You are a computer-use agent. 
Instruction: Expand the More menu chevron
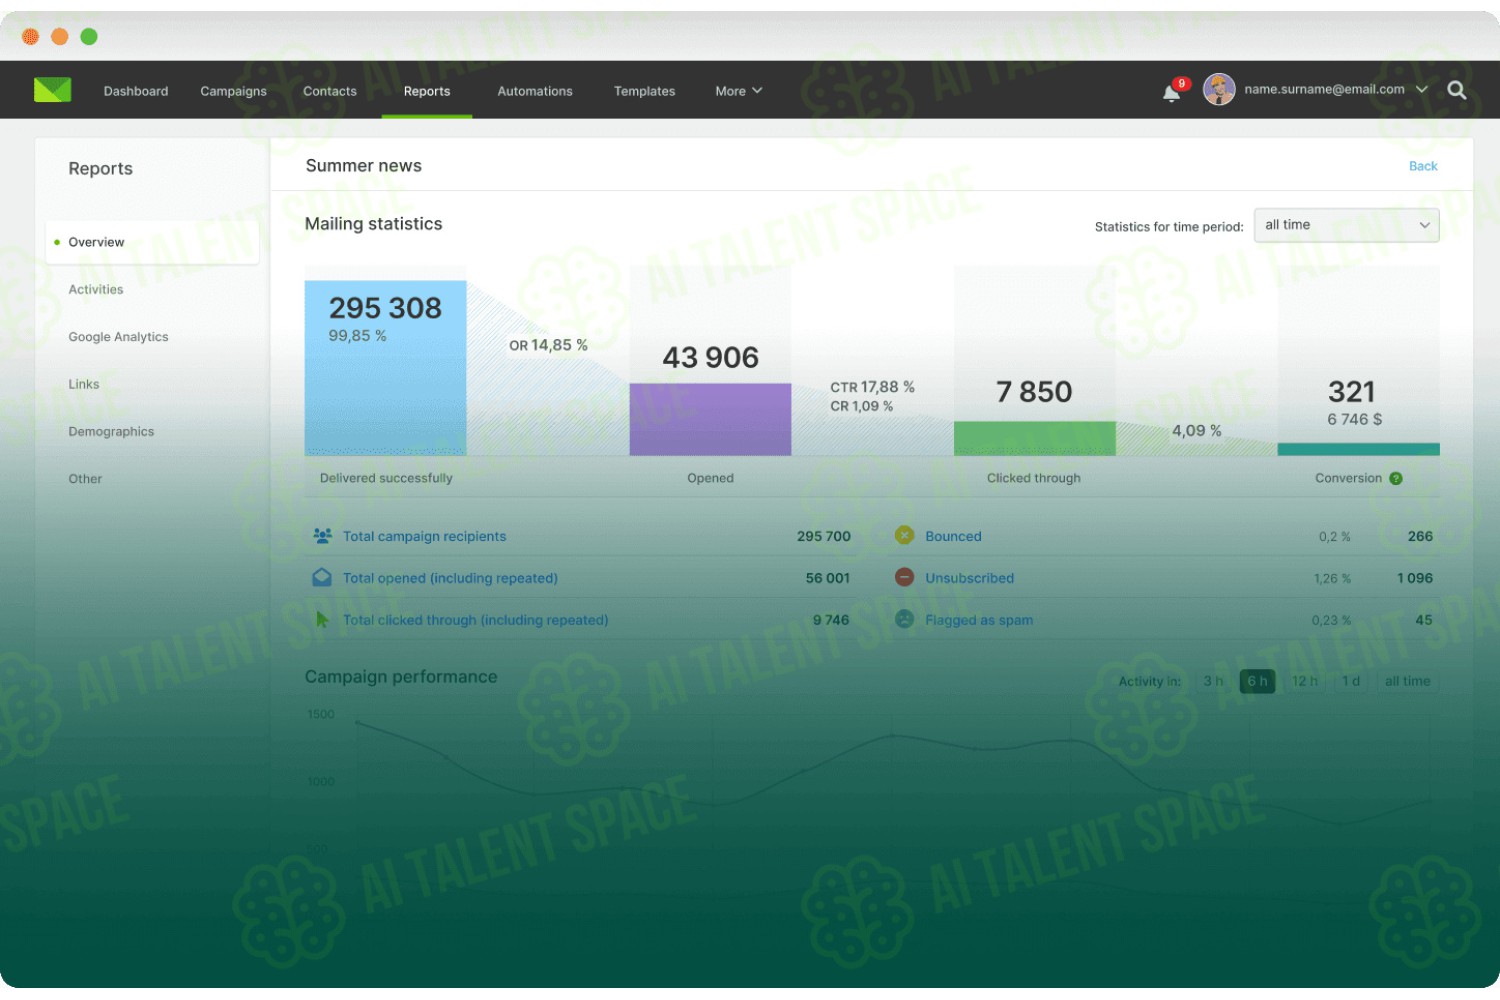(x=757, y=90)
